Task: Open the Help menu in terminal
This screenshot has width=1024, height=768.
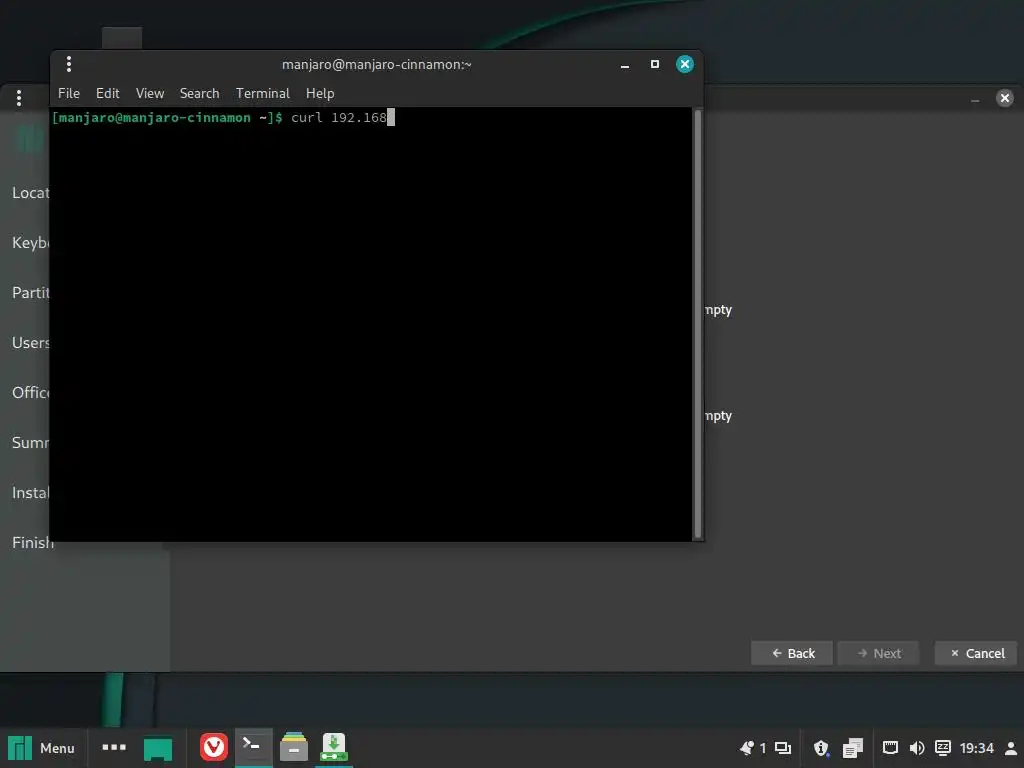Action: click(320, 93)
